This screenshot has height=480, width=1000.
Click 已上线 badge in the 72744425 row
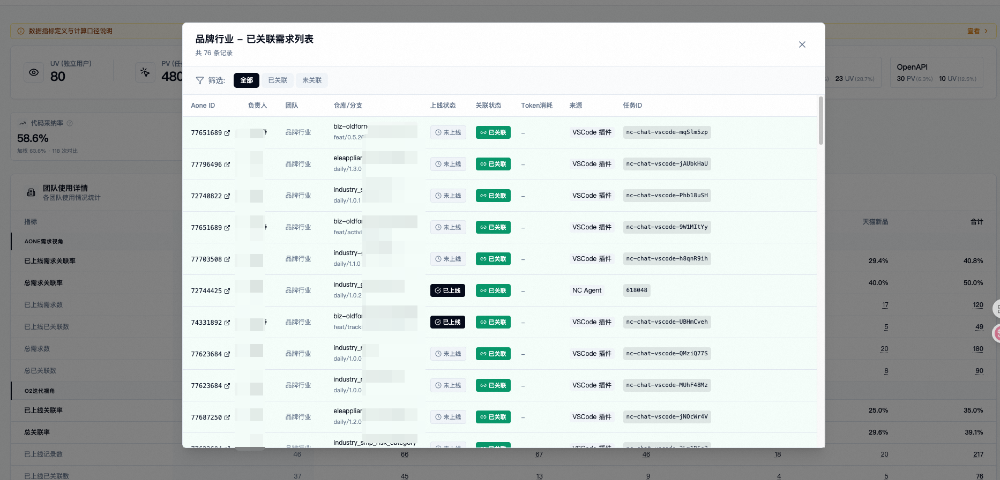448,291
